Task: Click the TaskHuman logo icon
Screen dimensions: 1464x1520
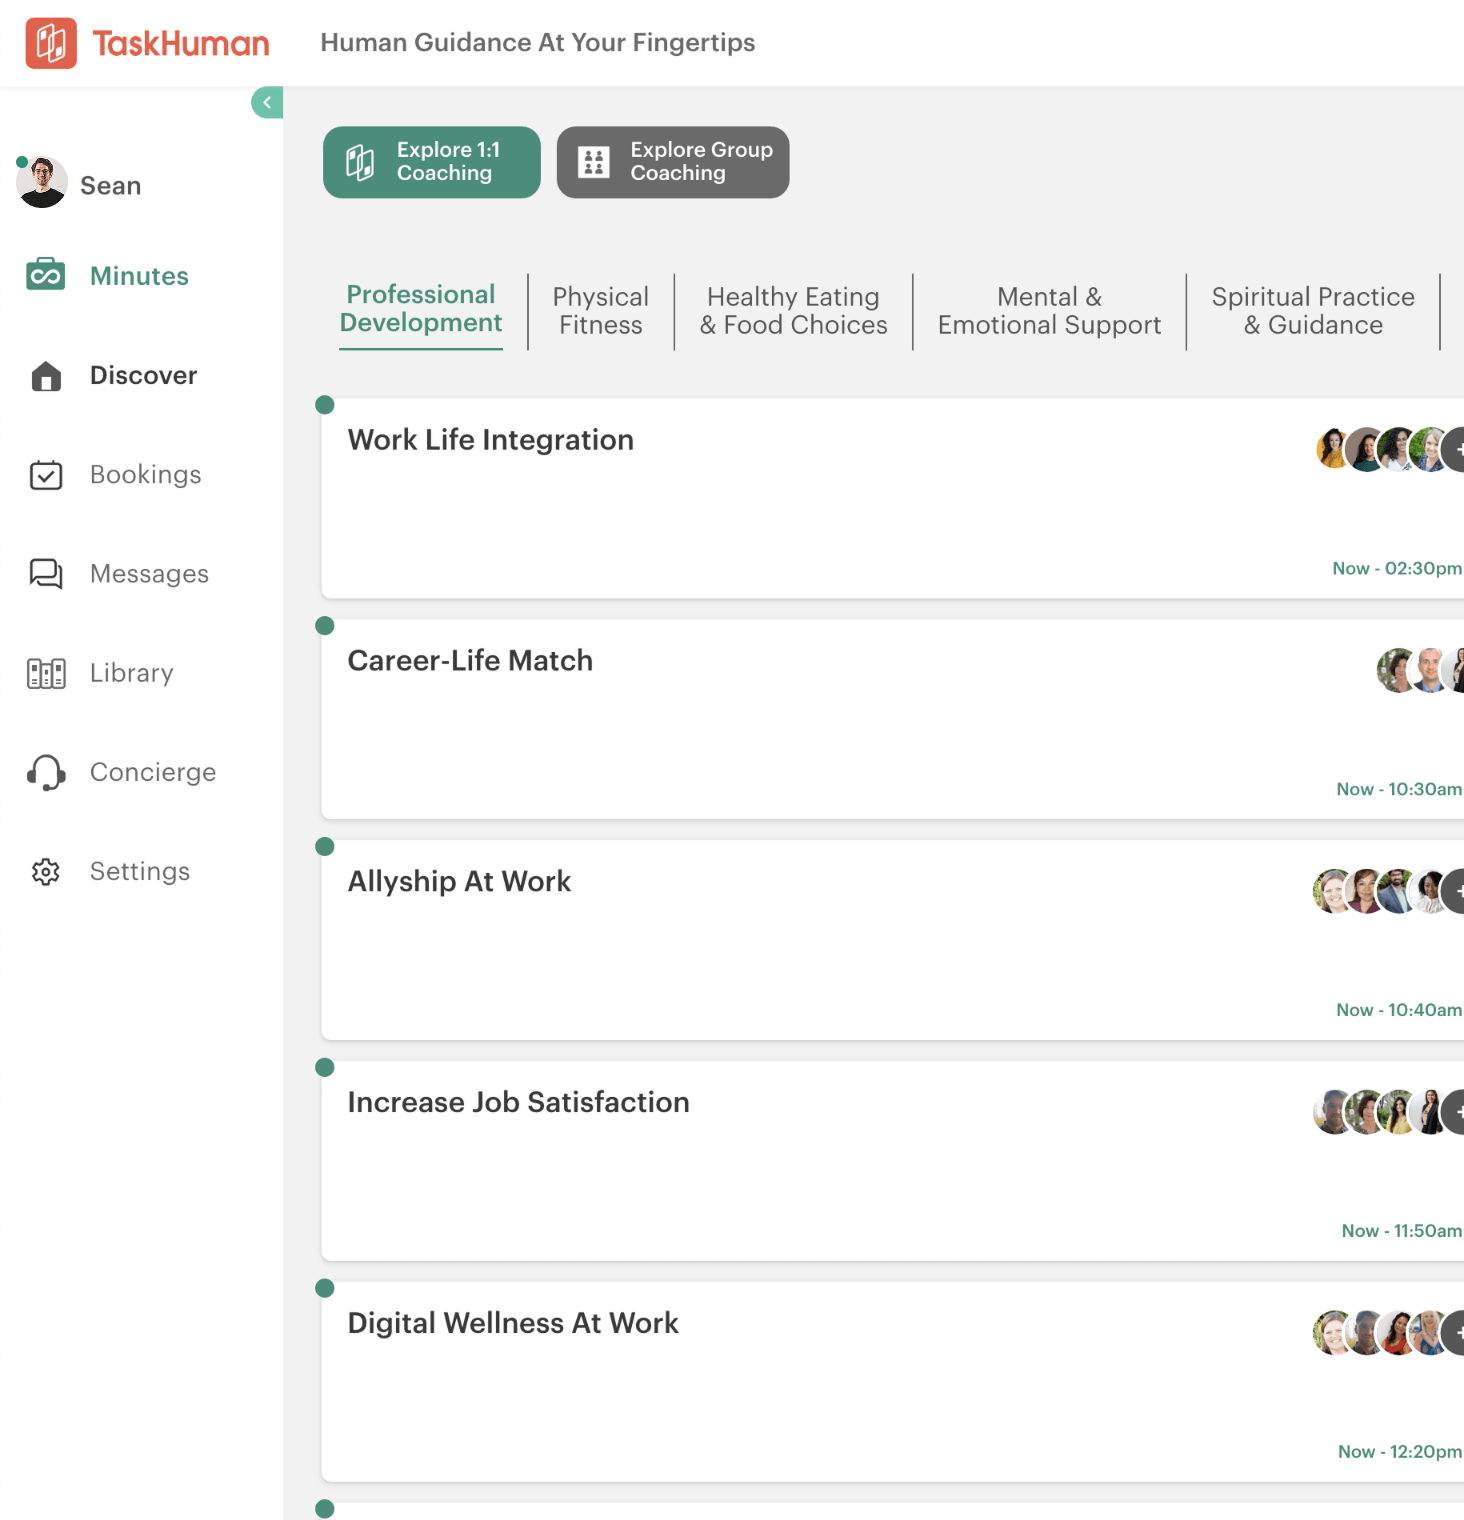Action: [51, 43]
